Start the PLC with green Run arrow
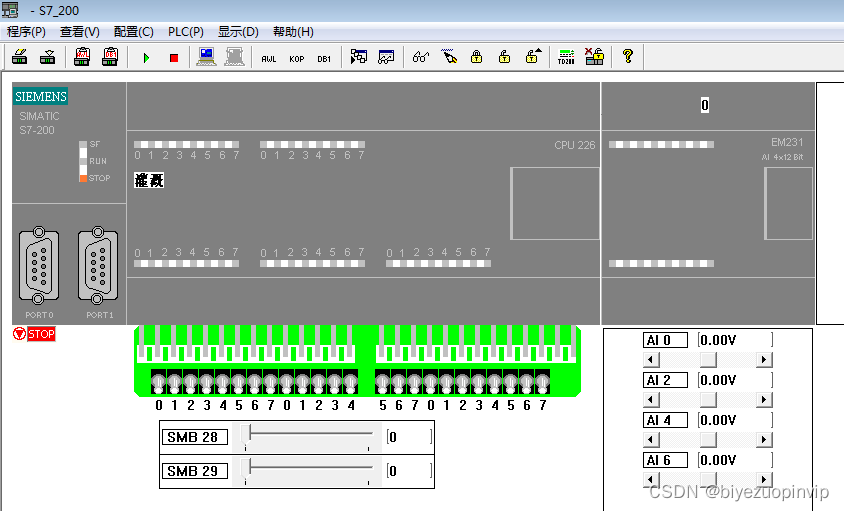Image resolution: width=844 pixels, height=511 pixels. (x=146, y=58)
